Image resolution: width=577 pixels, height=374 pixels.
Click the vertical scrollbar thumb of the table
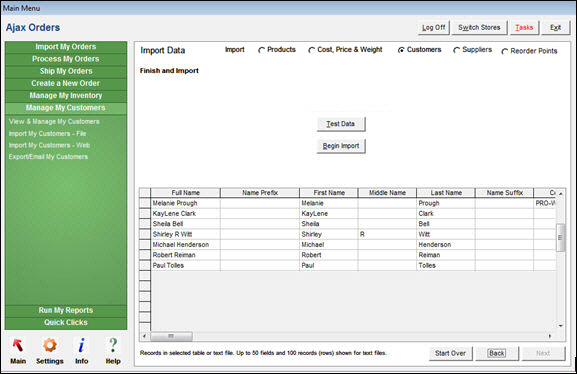(x=560, y=238)
